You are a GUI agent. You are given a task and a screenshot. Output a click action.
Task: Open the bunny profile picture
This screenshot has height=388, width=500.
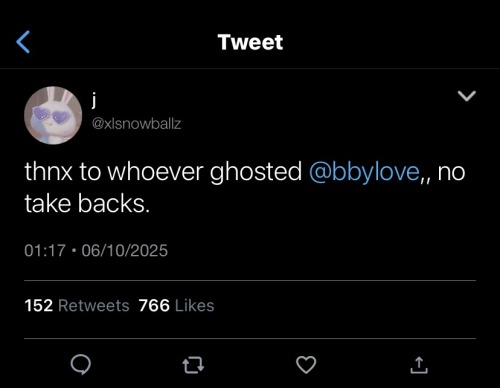[53, 115]
